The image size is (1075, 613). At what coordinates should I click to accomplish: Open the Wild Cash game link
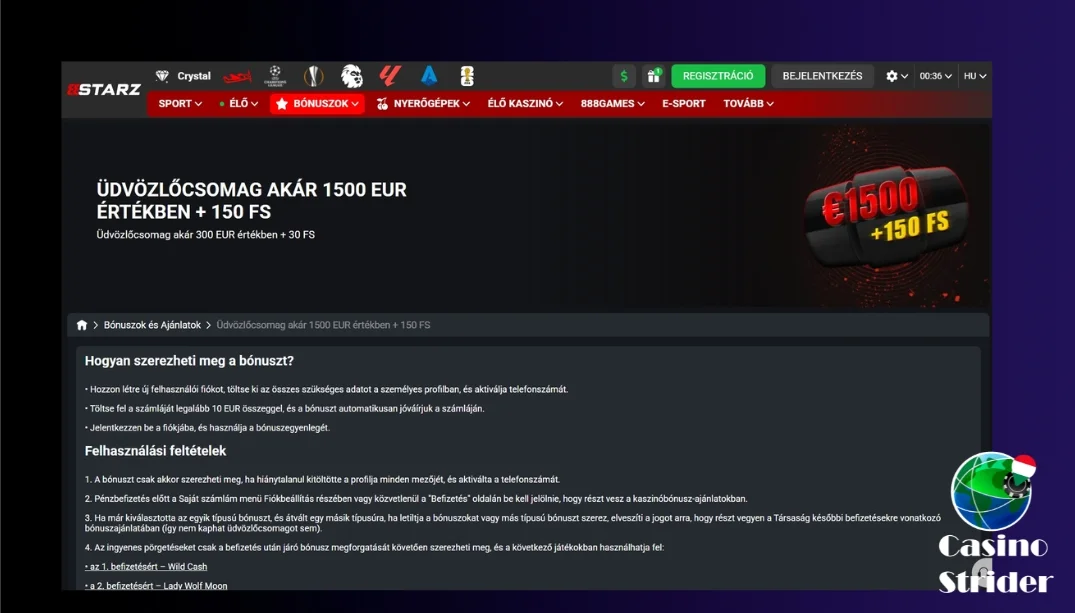tap(146, 566)
